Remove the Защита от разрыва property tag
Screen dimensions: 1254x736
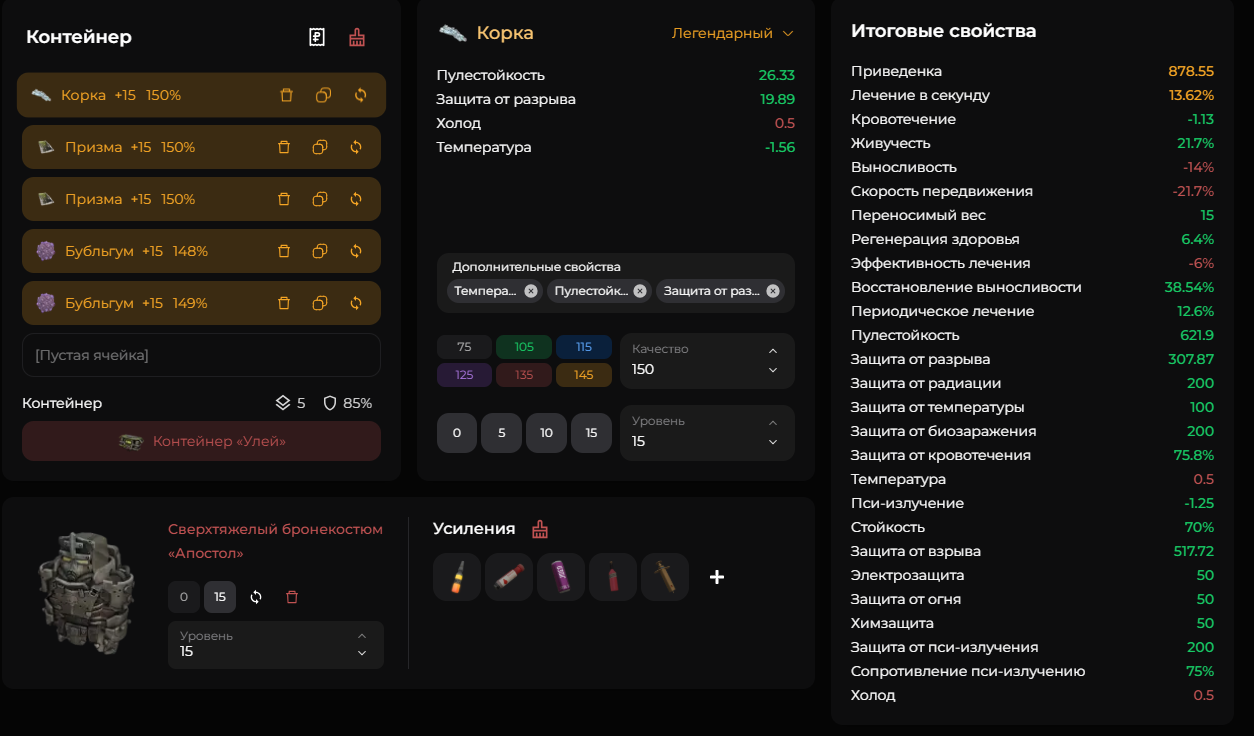[772, 291]
